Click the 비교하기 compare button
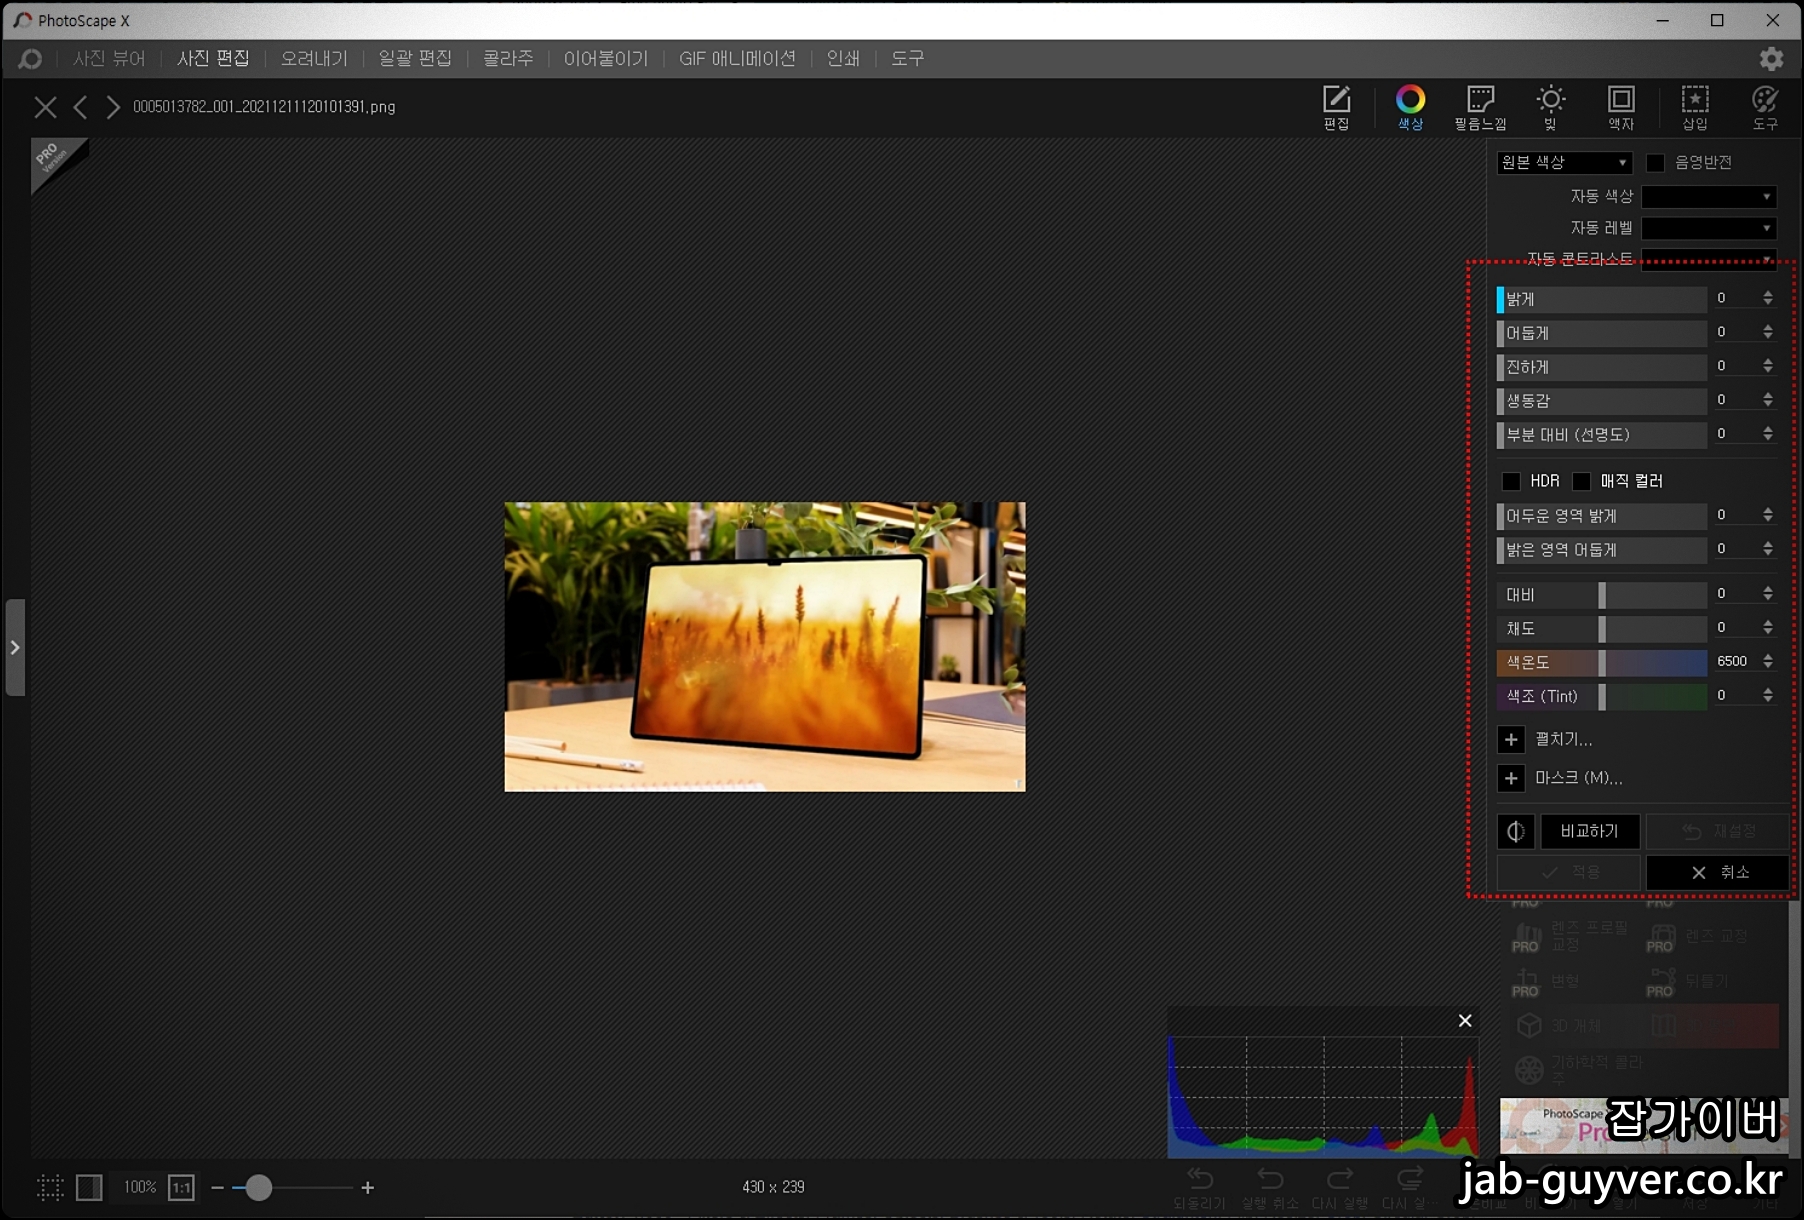1804x1220 pixels. pos(1590,831)
